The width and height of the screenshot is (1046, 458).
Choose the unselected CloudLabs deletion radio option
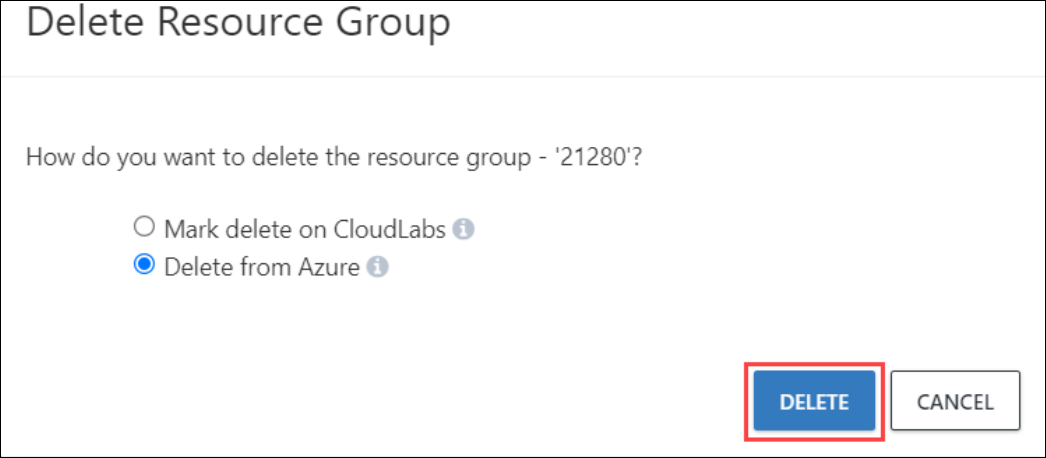[x=143, y=228]
